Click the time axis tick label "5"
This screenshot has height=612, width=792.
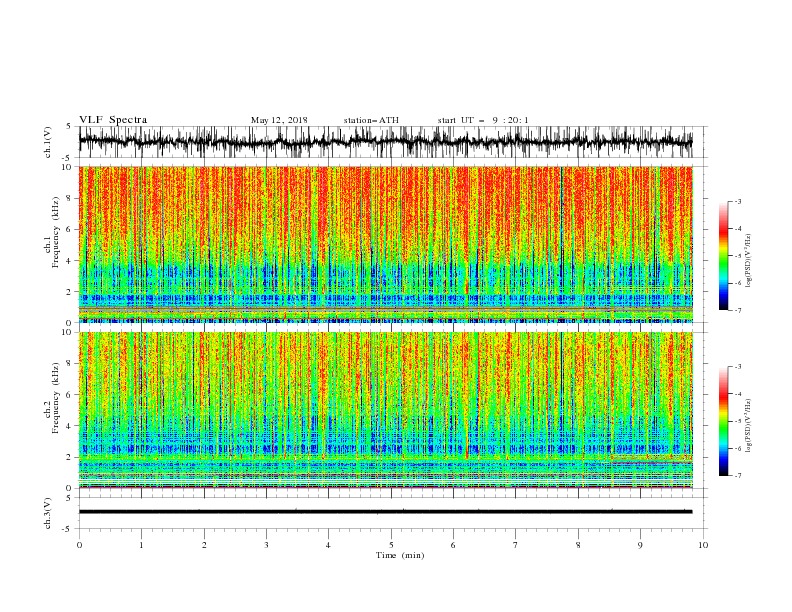click(x=391, y=545)
